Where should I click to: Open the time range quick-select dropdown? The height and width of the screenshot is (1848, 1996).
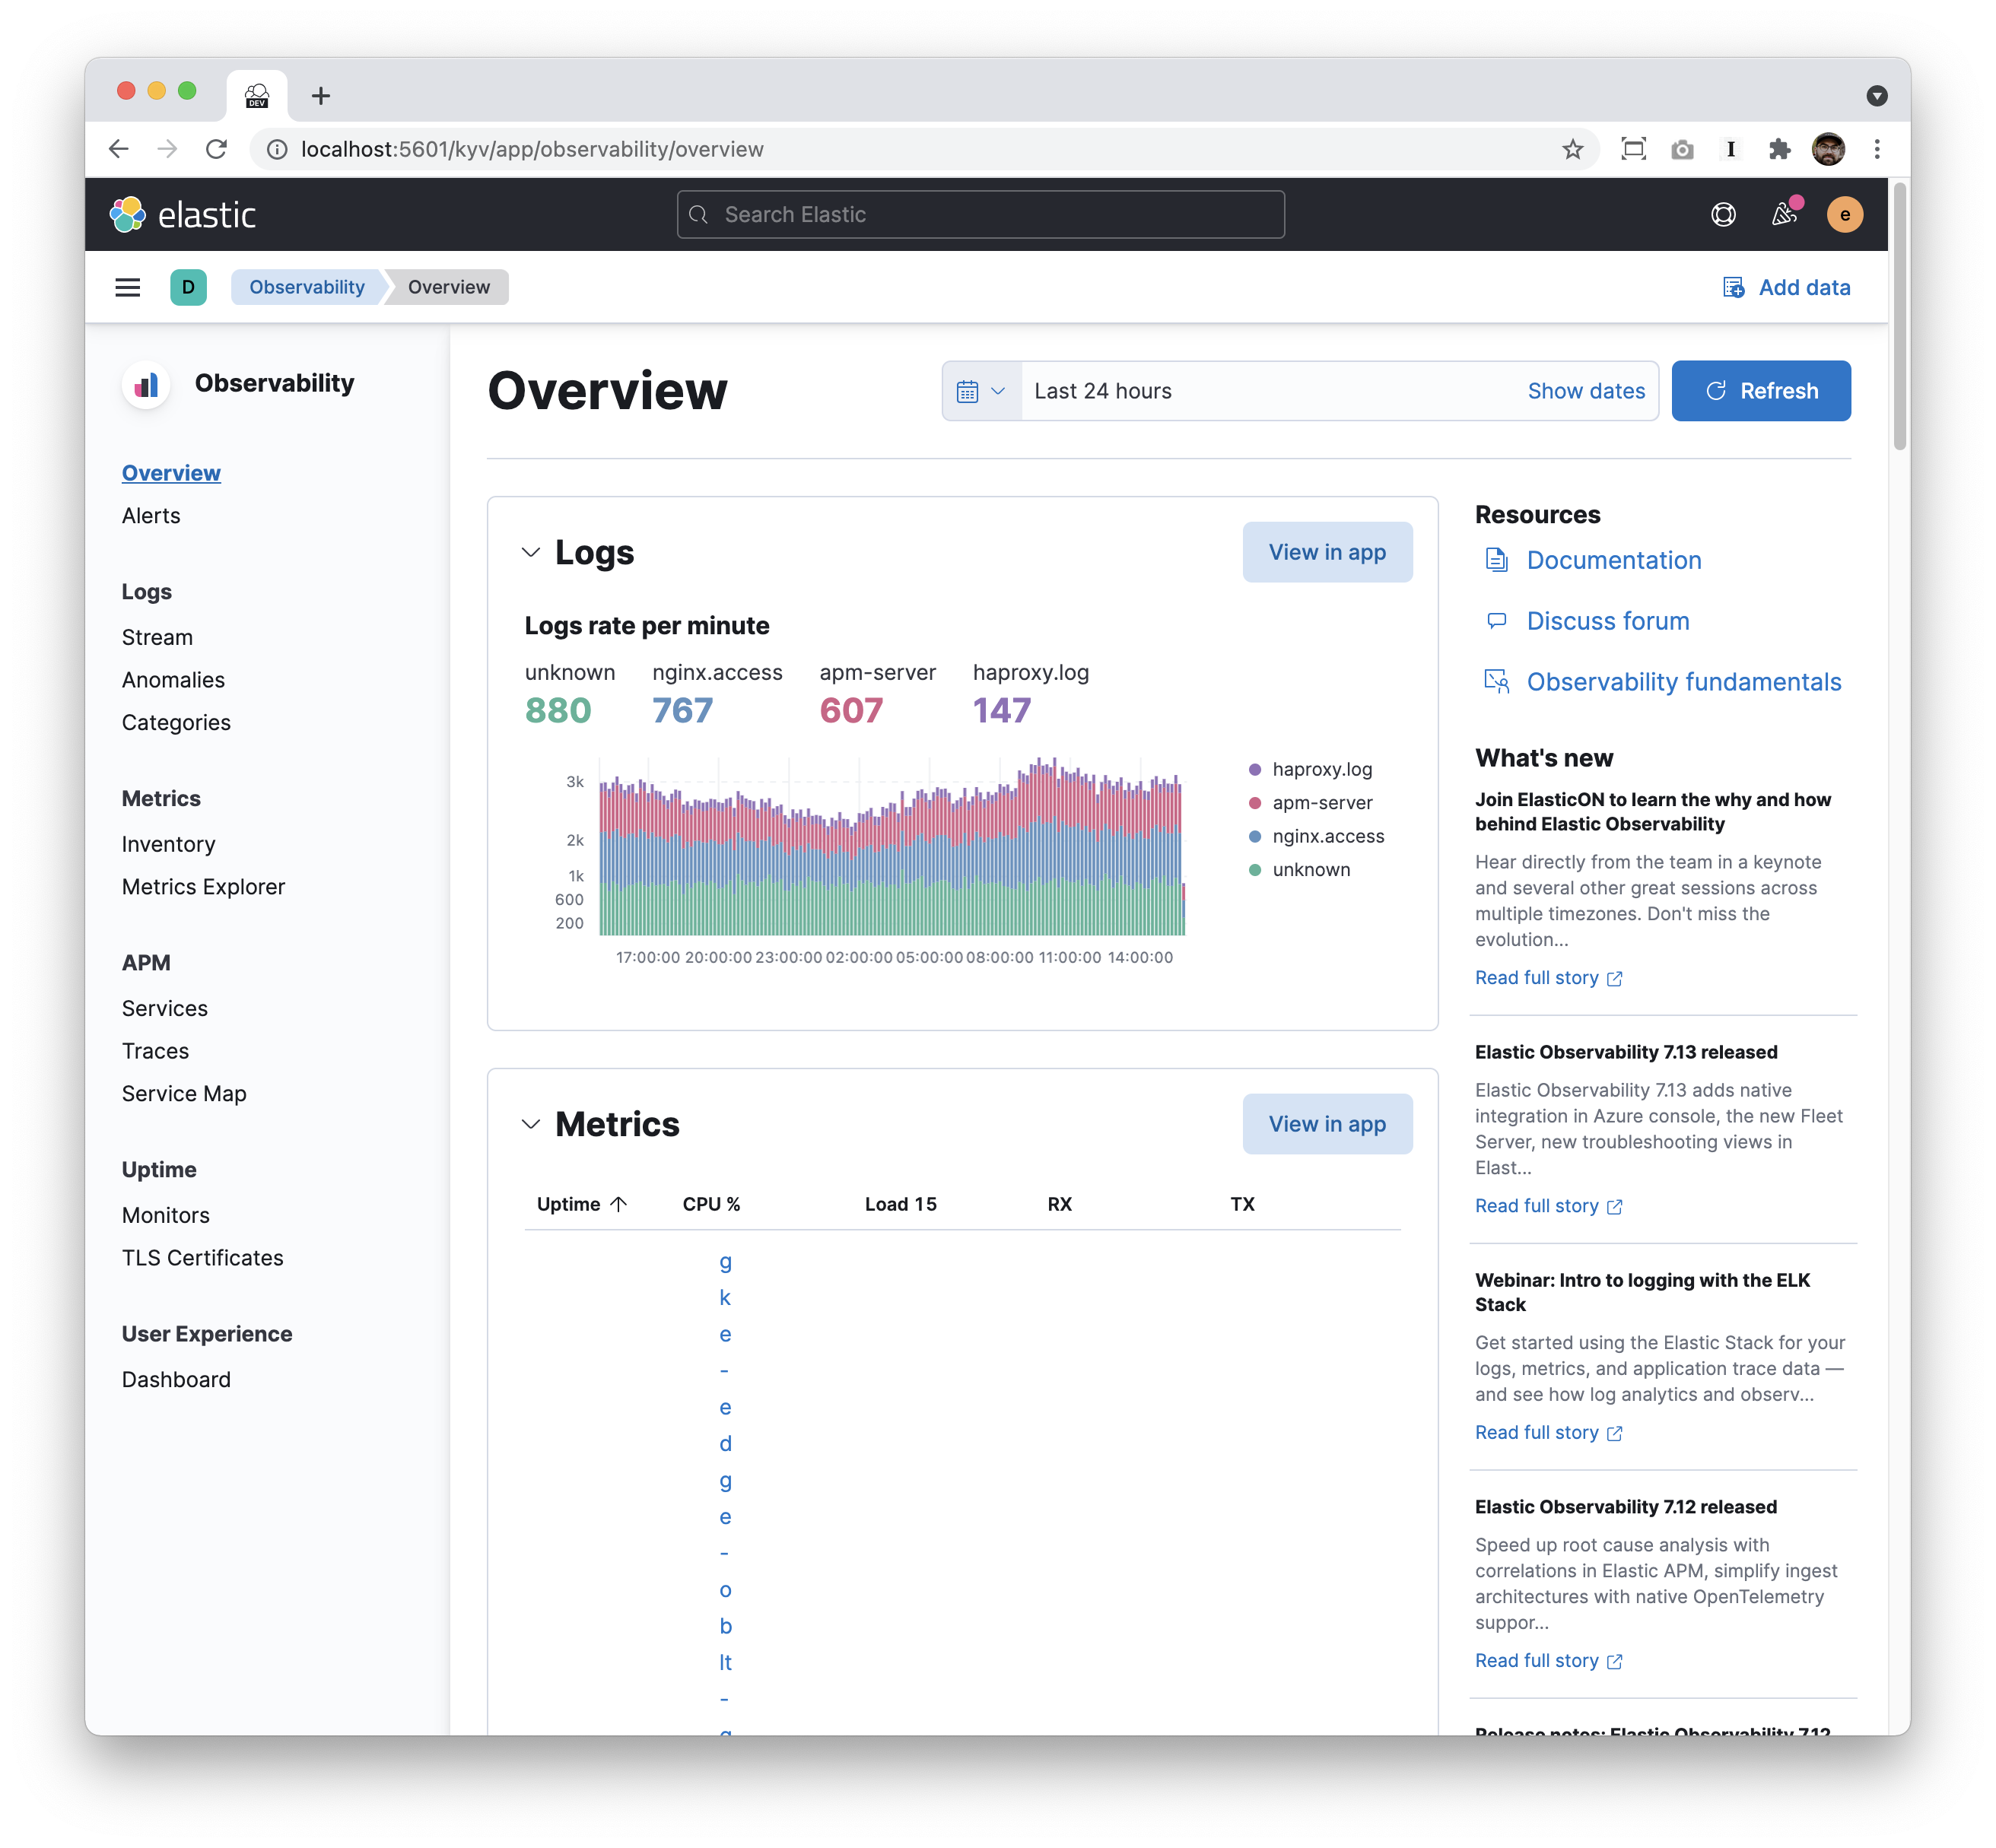[981, 390]
